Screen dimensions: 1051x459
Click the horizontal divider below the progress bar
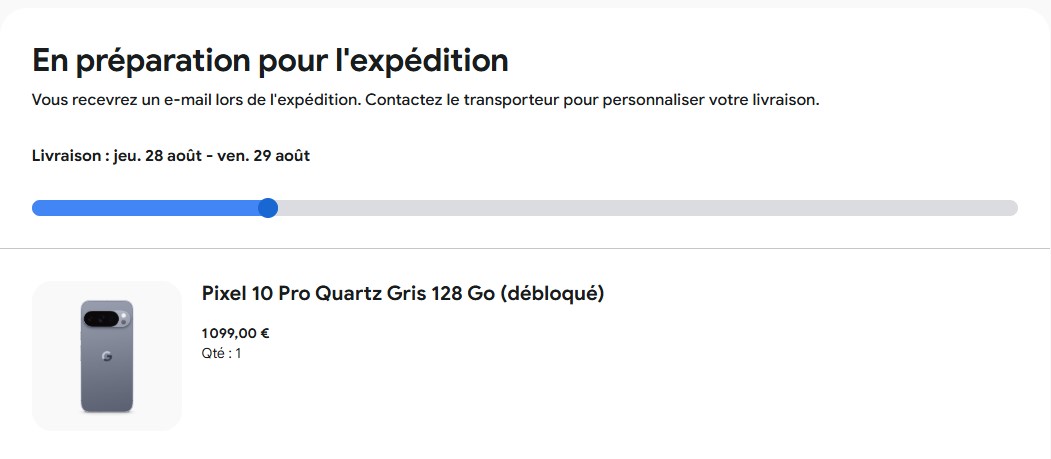point(525,248)
